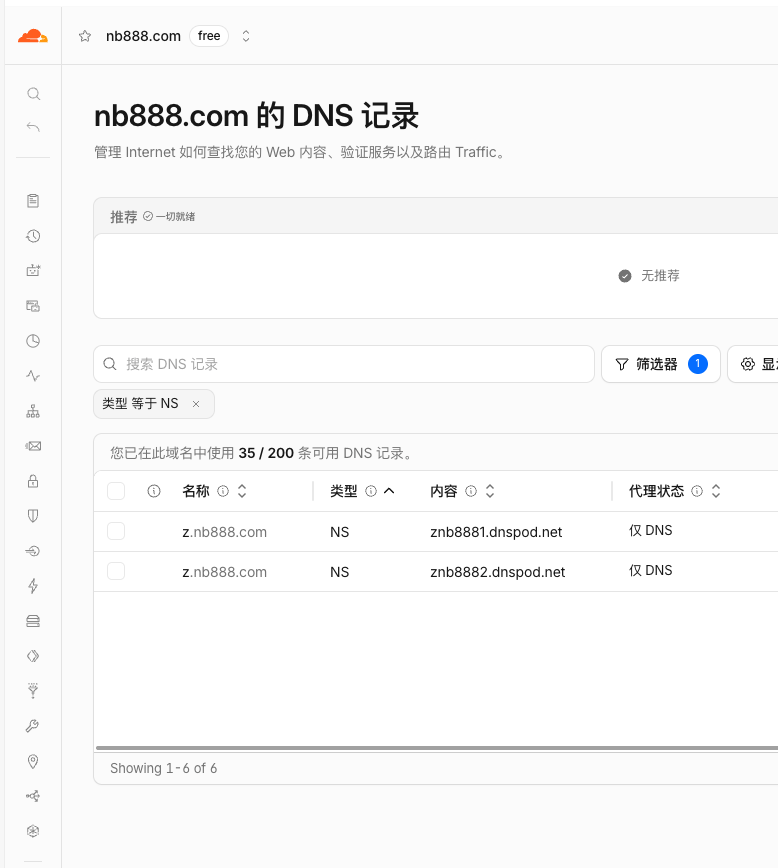Click info icon next to 名称 header
Screen dimensions: 778x868
[223, 491]
